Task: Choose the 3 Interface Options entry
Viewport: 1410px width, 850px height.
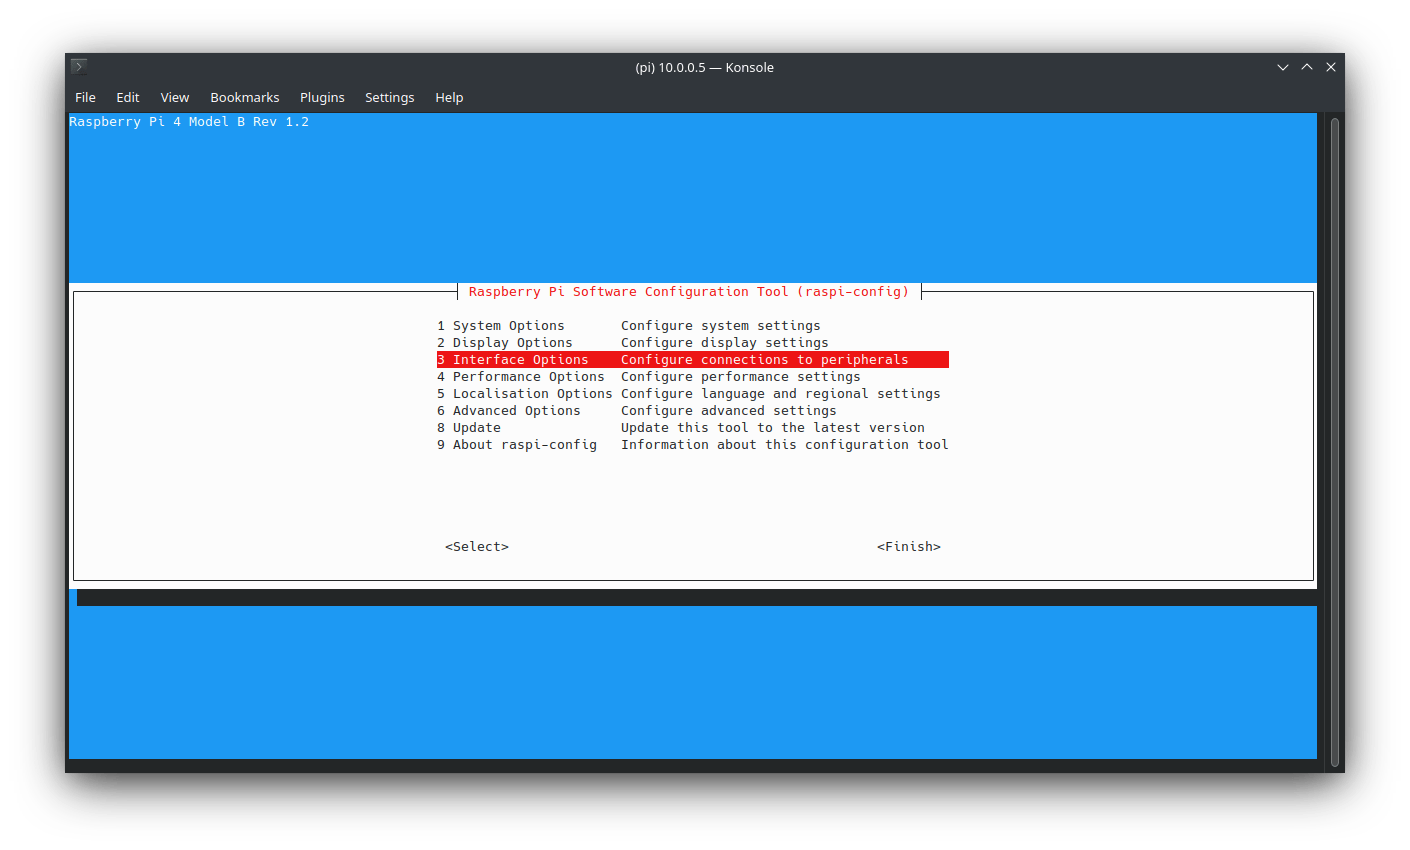Action: (x=692, y=360)
